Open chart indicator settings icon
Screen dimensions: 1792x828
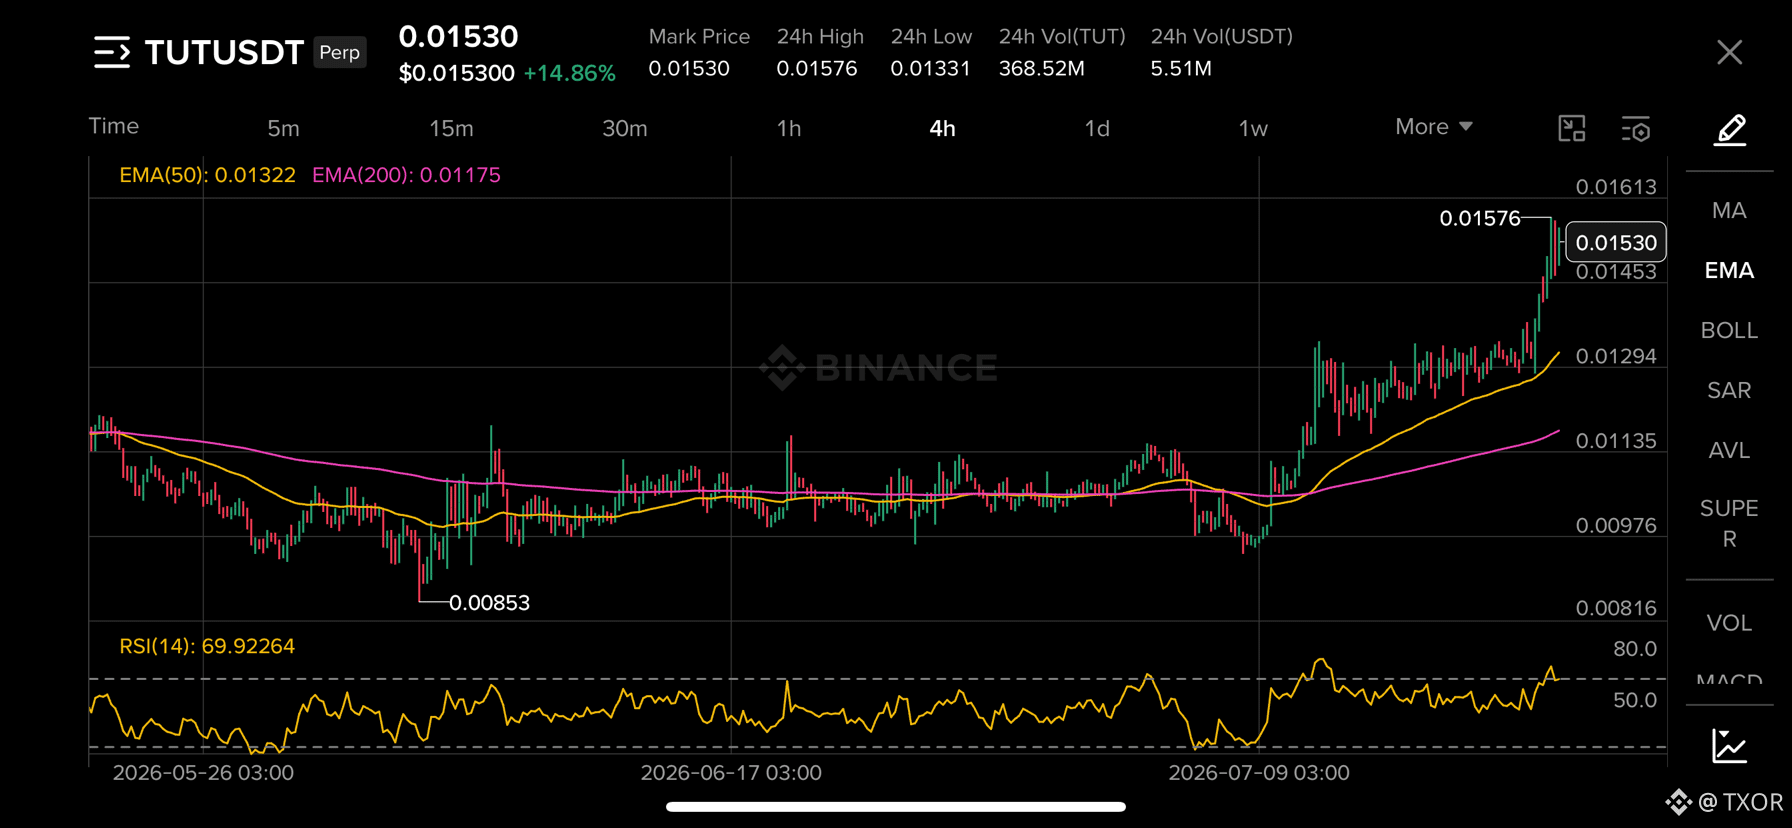click(1636, 128)
